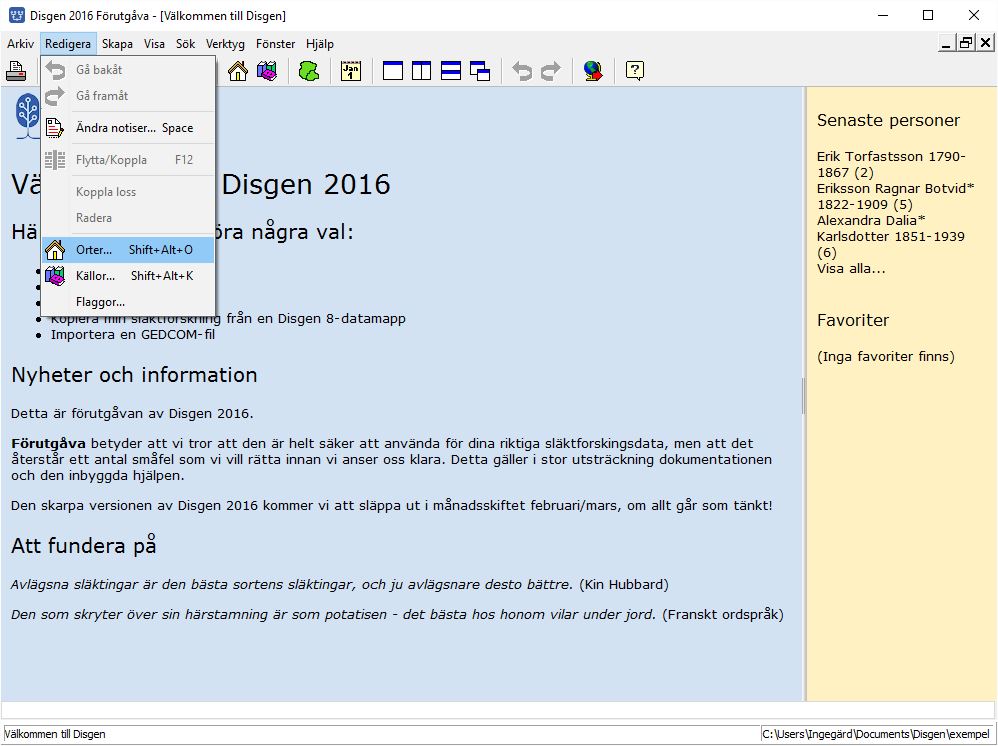Screen dimensions: 998x746
Task: Click the Disgen 8-datamapp copy link
Action: 228,318
